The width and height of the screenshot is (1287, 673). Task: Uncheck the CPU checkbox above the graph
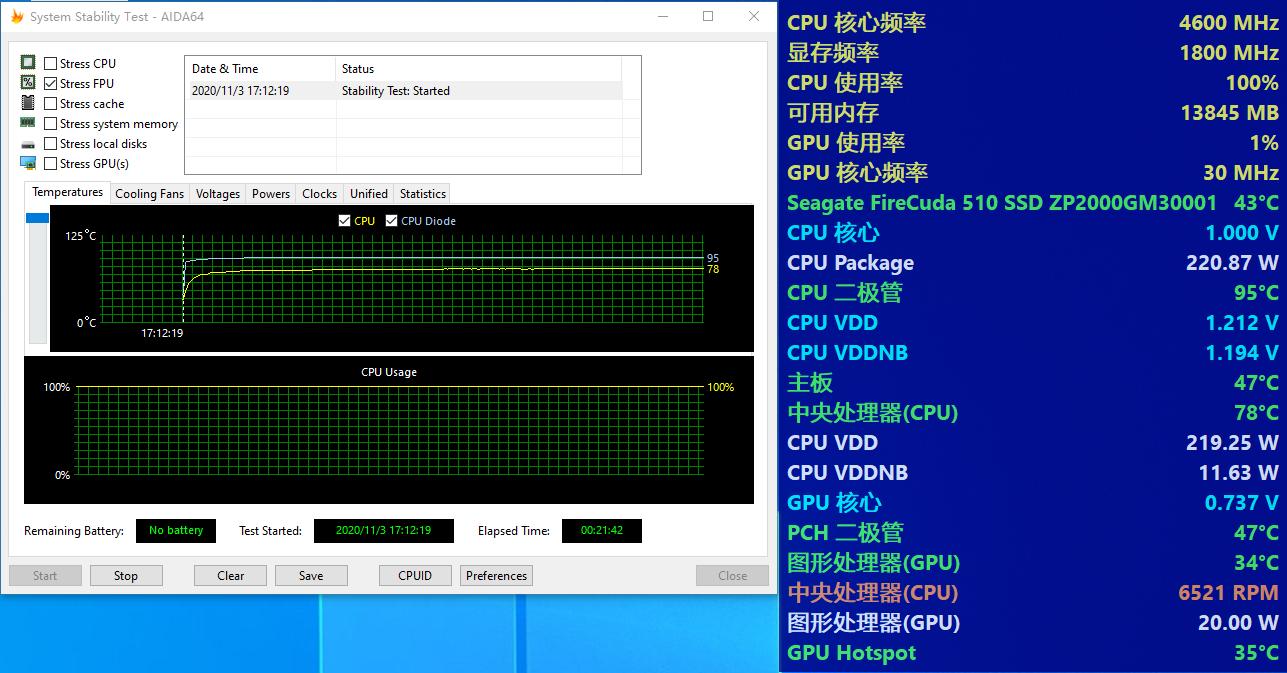[x=345, y=220]
